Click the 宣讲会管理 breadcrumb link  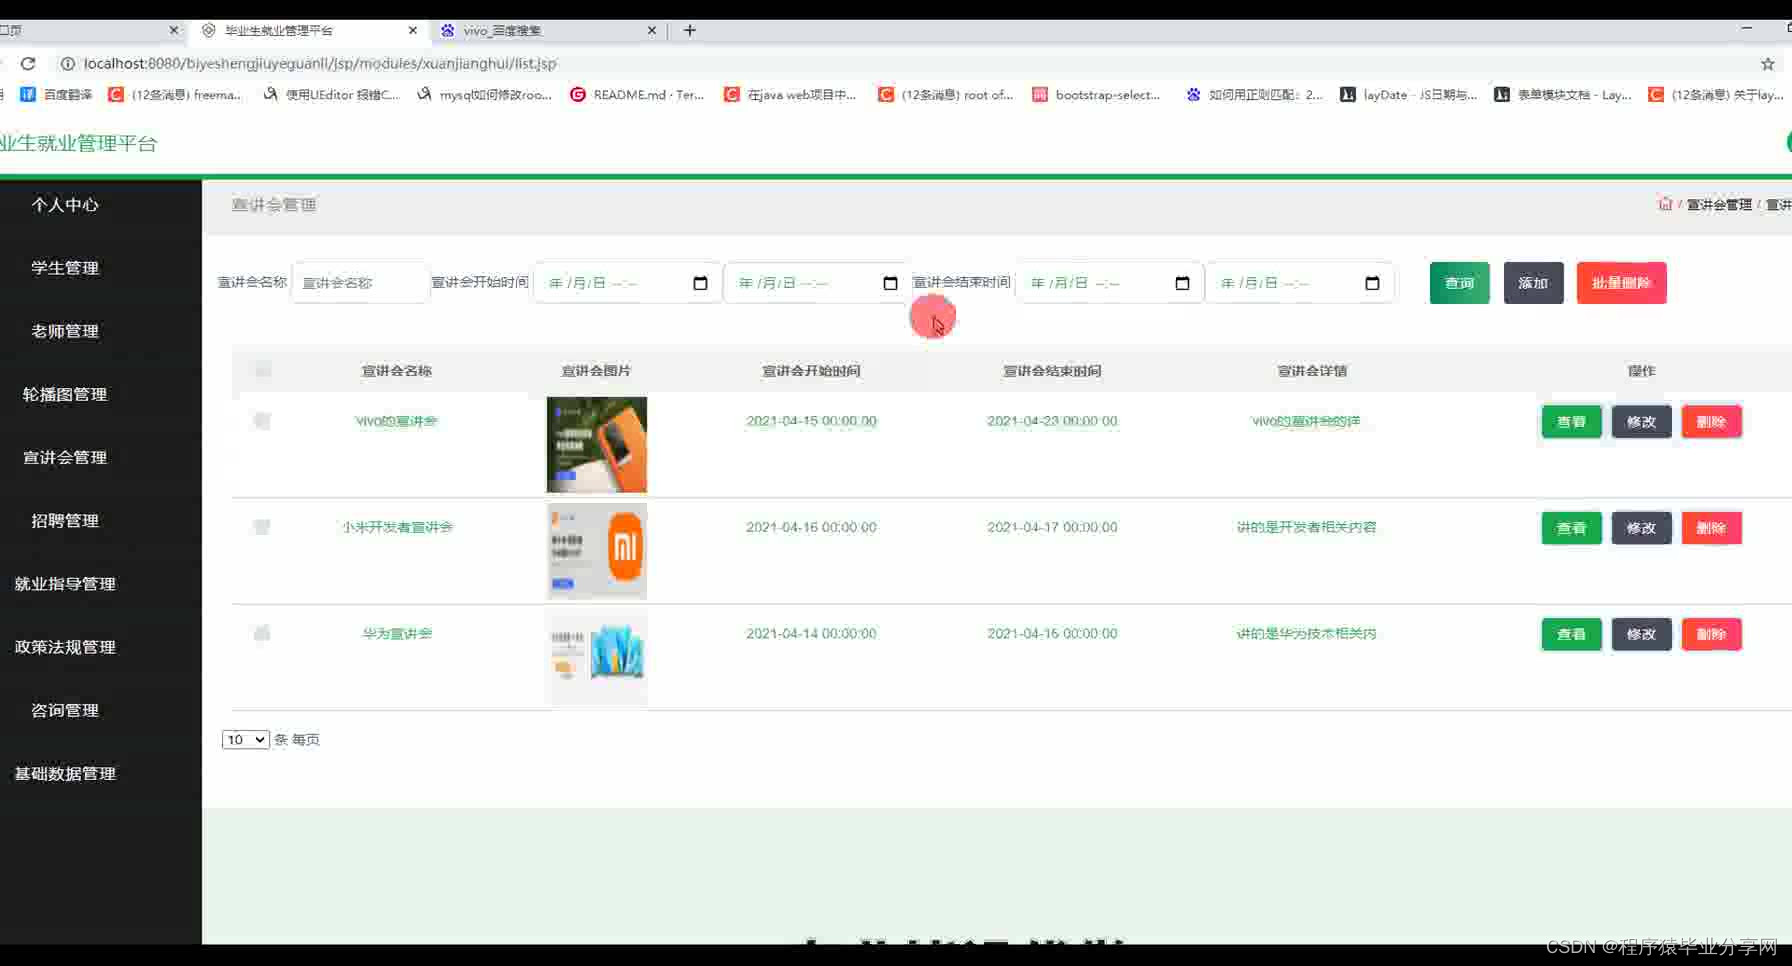[1718, 204]
